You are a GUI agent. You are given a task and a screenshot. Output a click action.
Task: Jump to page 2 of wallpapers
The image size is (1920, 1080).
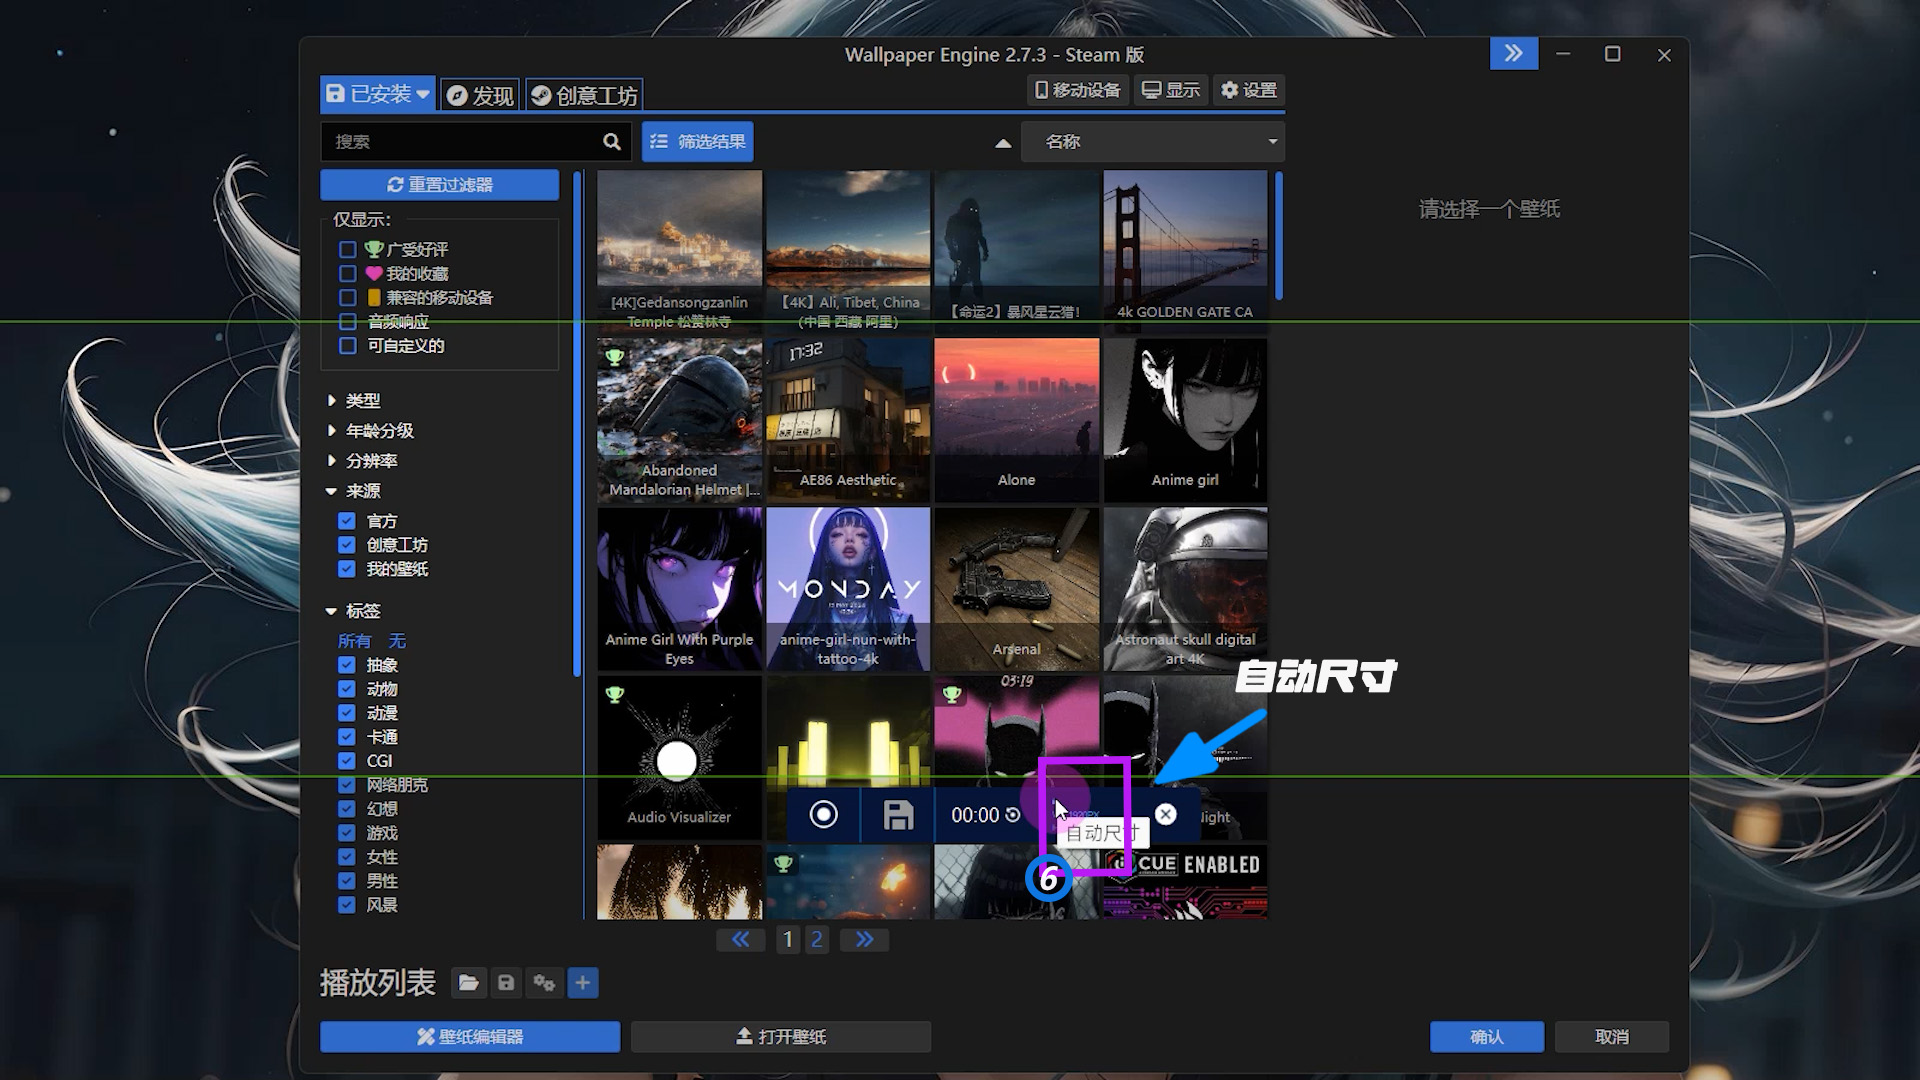[817, 939]
